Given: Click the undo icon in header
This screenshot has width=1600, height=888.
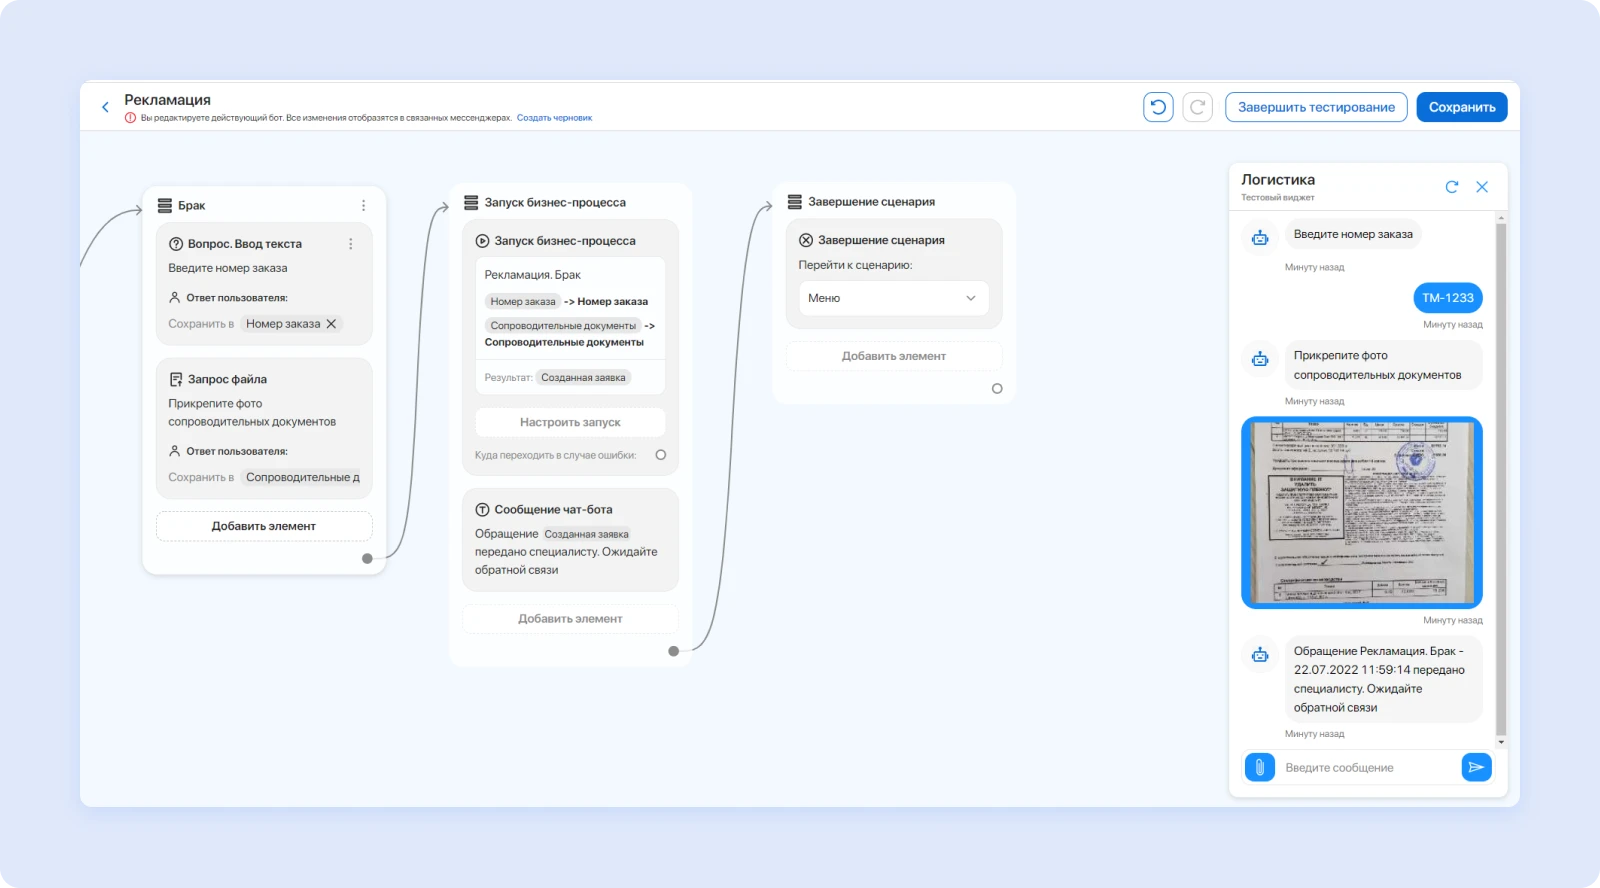Looking at the screenshot, I should point(1158,107).
